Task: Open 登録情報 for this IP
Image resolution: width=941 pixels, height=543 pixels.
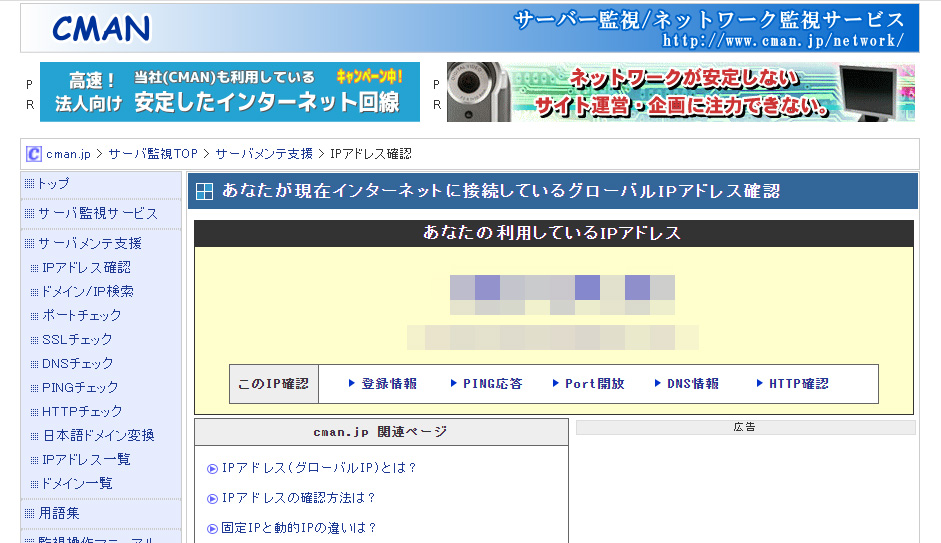Action: 389,384
